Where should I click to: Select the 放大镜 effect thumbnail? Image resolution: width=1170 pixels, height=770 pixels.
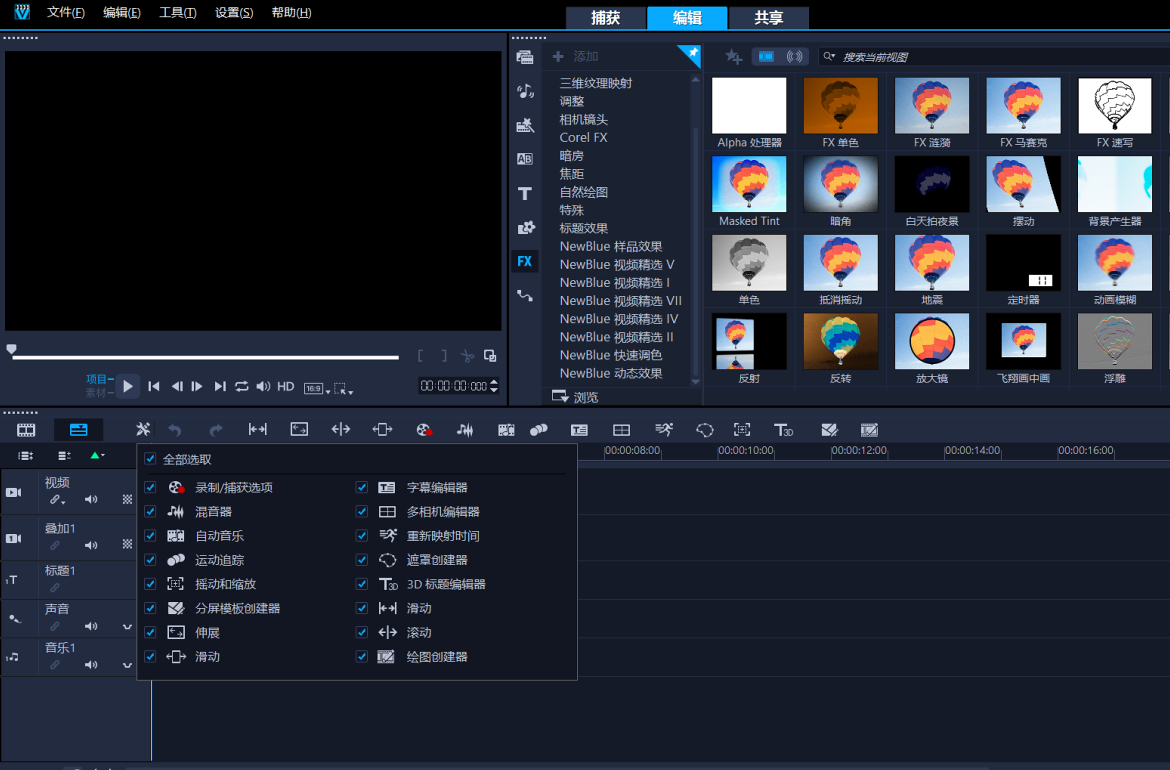[932, 342]
